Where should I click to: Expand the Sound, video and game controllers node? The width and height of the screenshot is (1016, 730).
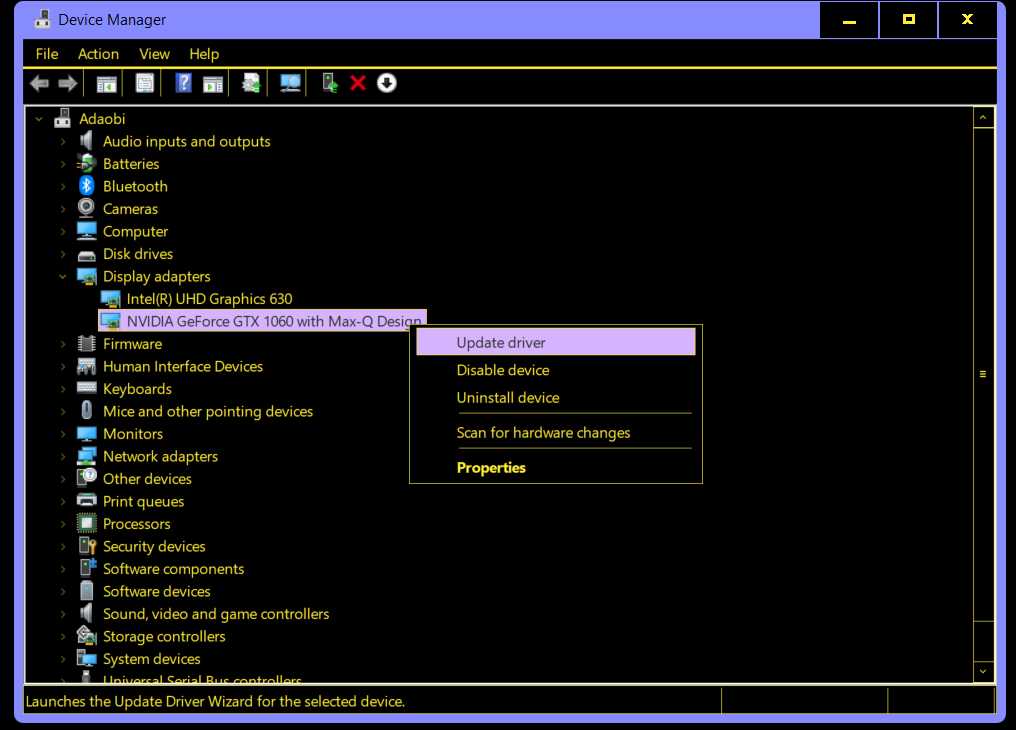tap(63, 614)
